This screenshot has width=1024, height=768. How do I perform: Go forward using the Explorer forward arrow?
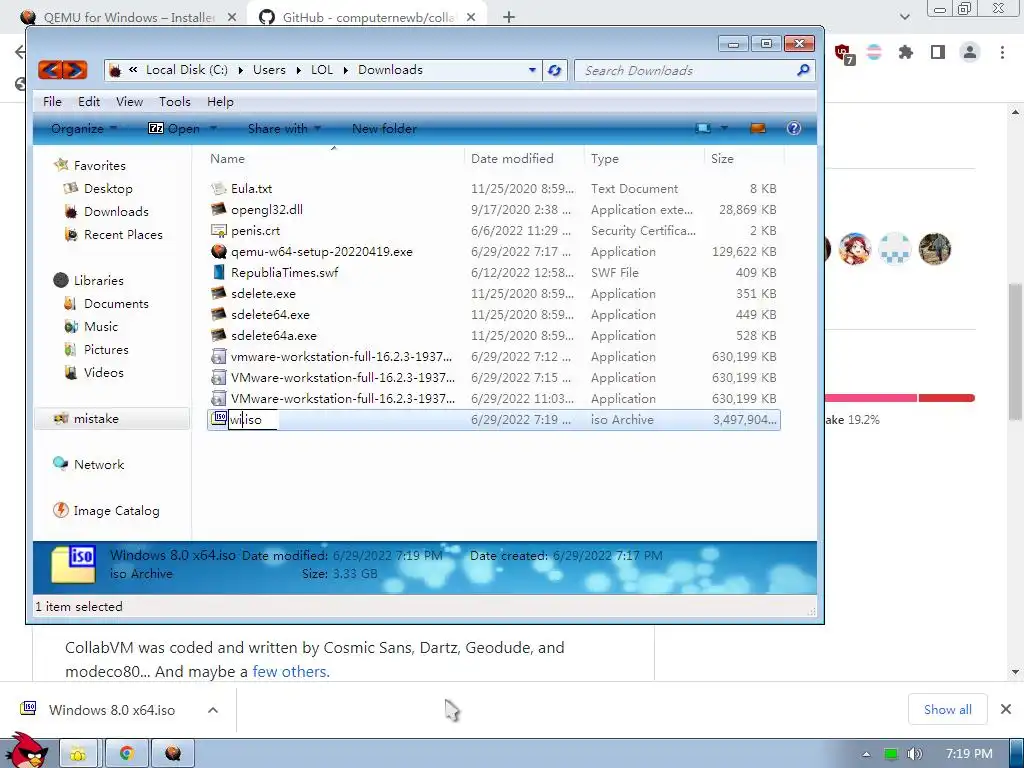75,70
